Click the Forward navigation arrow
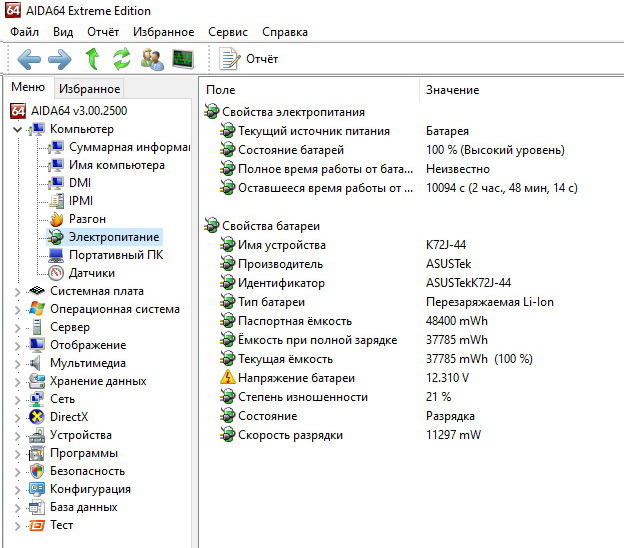The width and height of the screenshot is (624, 548). coord(60,59)
